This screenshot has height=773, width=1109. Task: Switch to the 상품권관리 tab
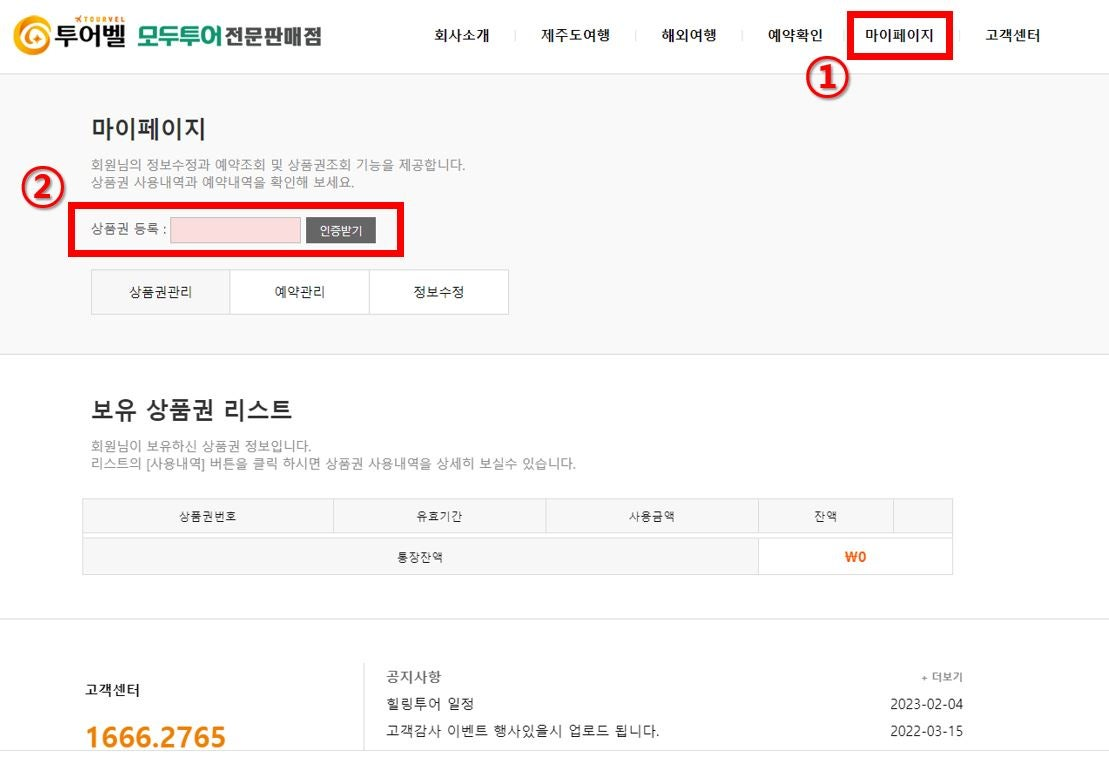161,292
